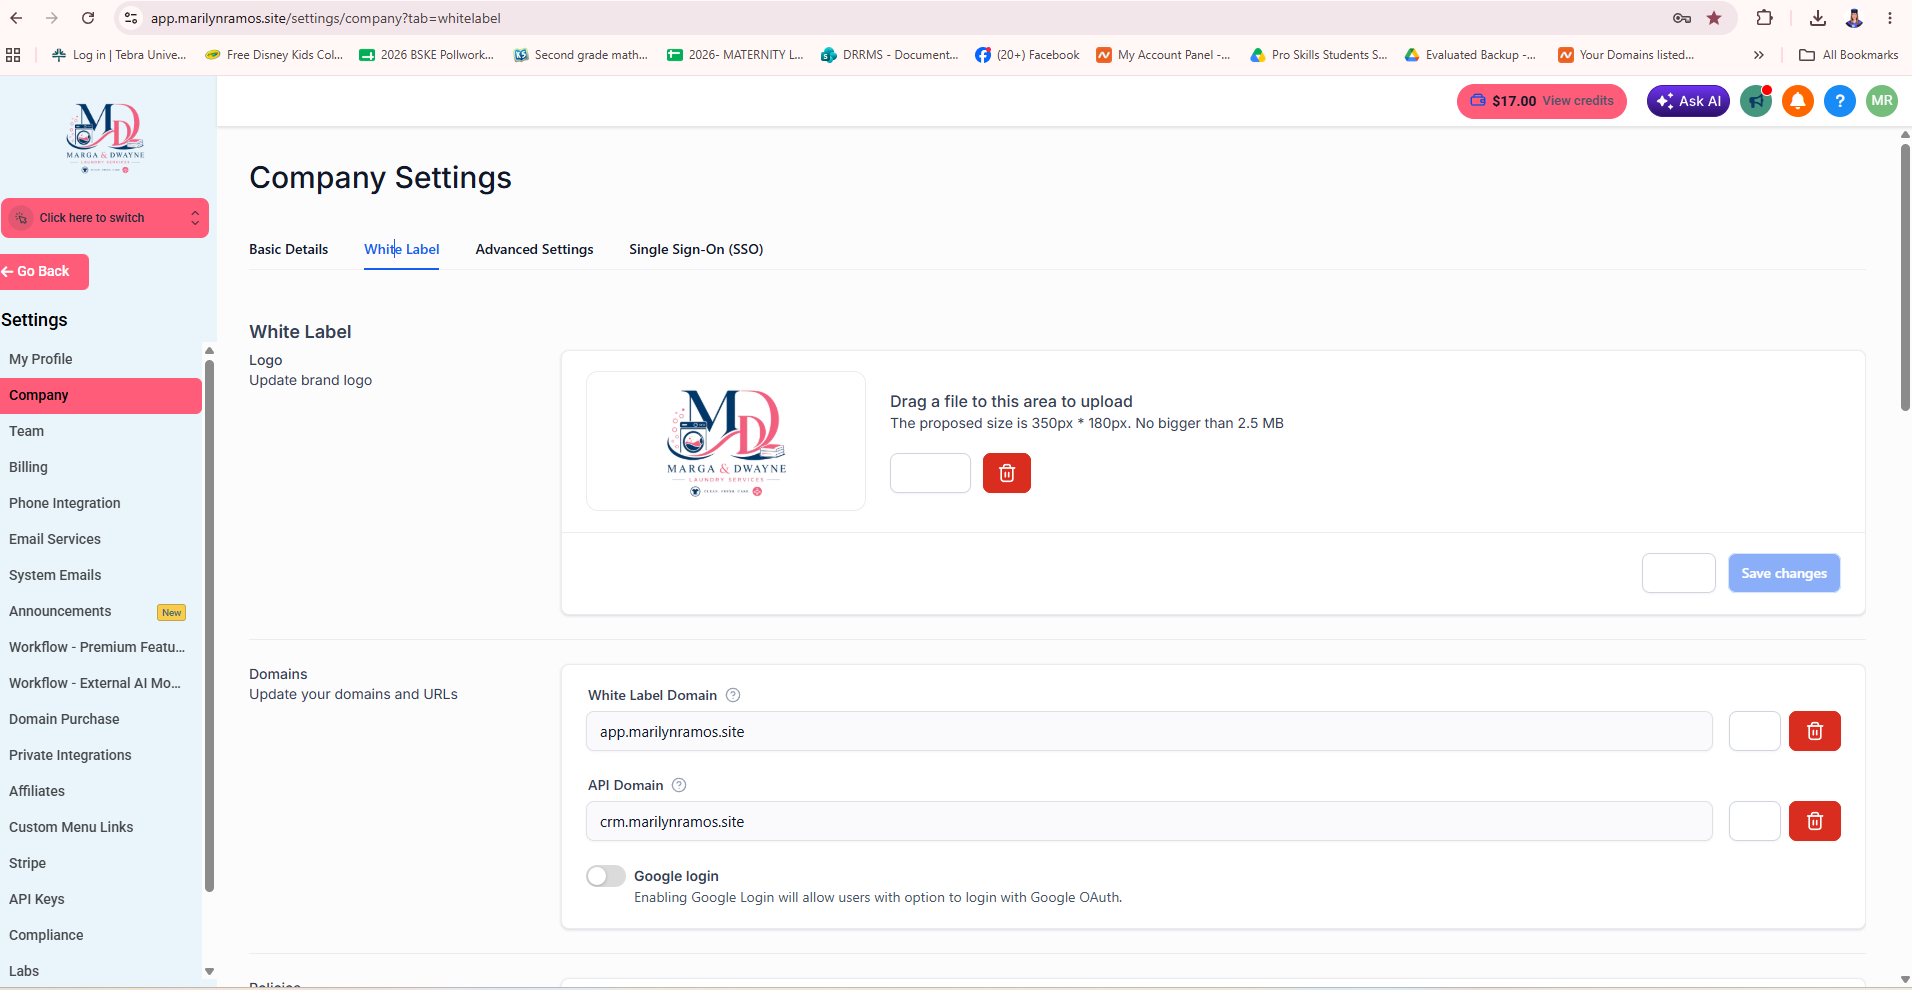The image size is (1912, 990).
Task: Open the help question mark icon
Action: pyautogui.click(x=1840, y=101)
